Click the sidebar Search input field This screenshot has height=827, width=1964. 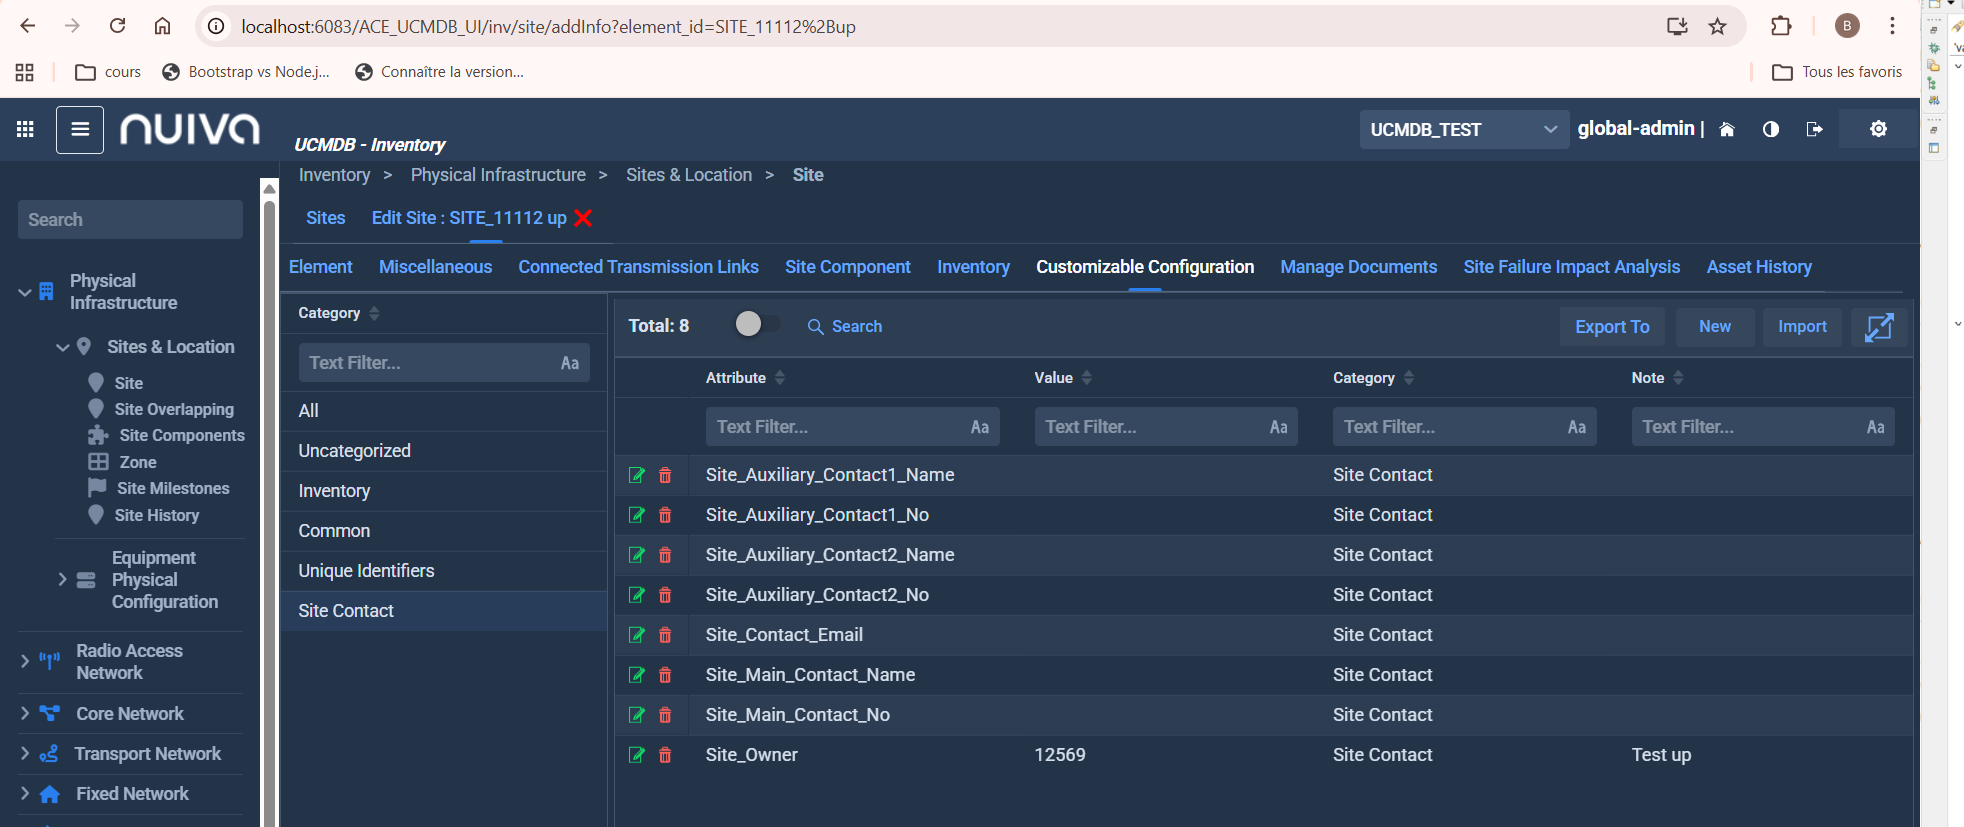pos(130,220)
